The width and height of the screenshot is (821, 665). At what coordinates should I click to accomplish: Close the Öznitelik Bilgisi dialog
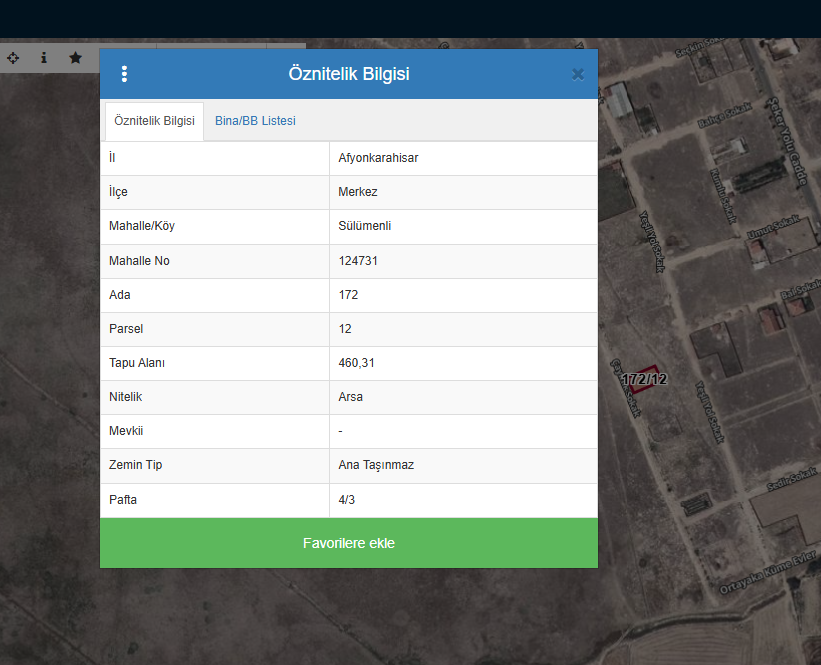pos(577,74)
